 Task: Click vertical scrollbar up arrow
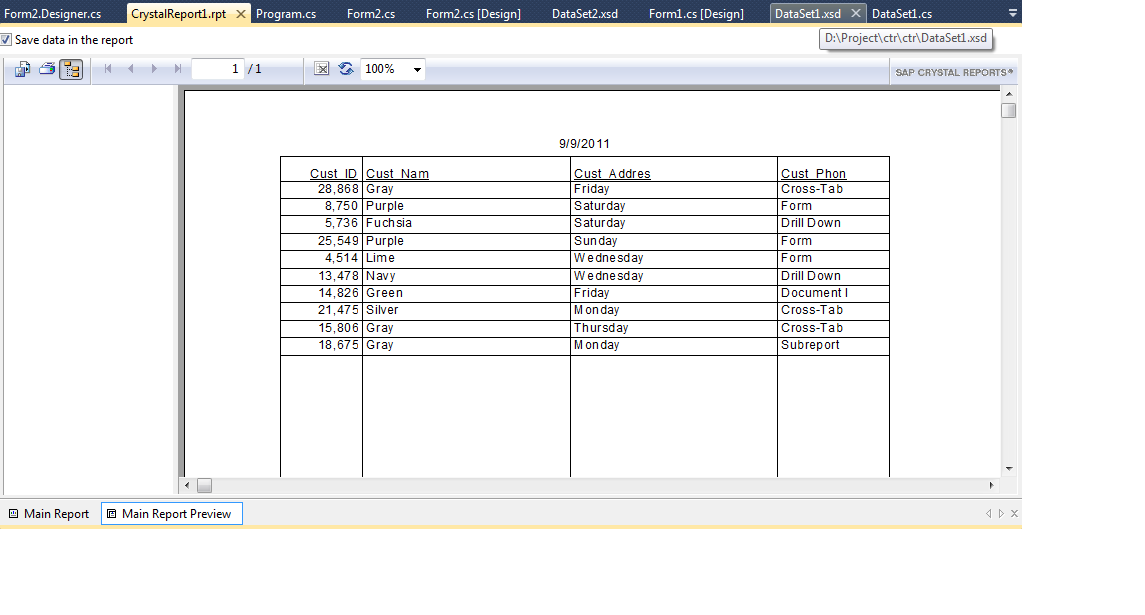click(1008, 94)
